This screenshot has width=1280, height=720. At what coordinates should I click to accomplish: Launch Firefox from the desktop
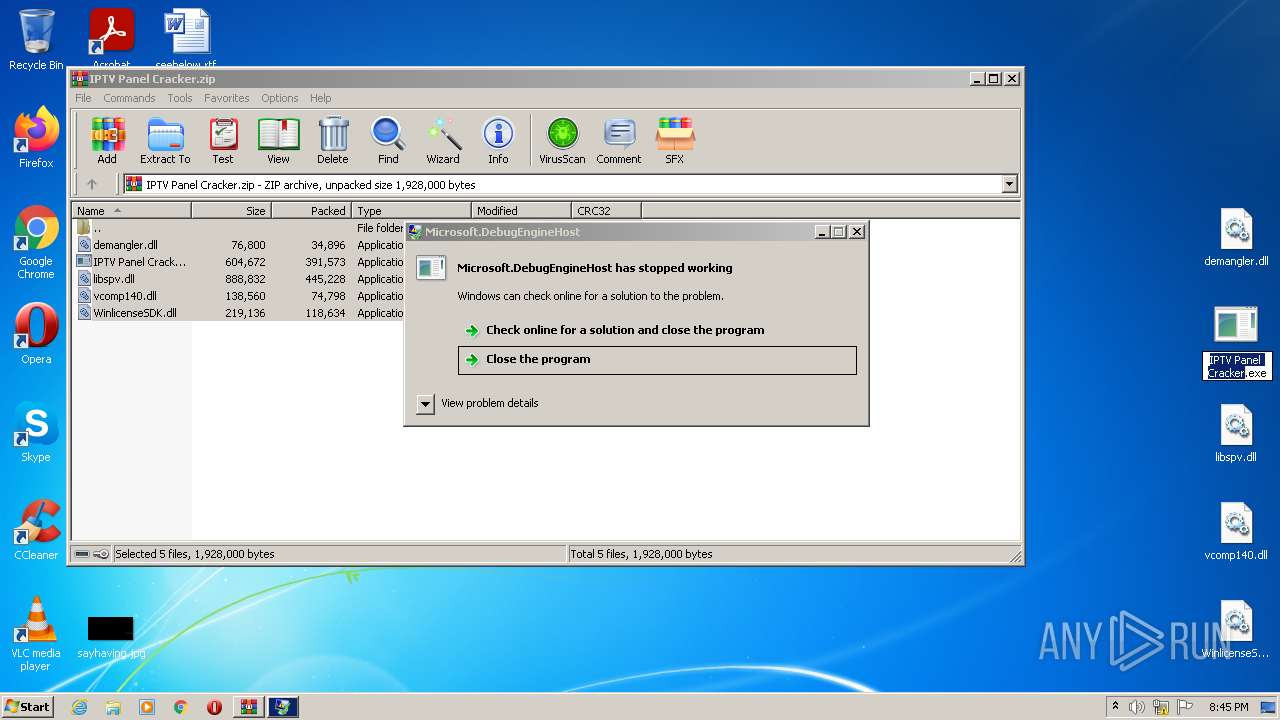pyautogui.click(x=36, y=138)
